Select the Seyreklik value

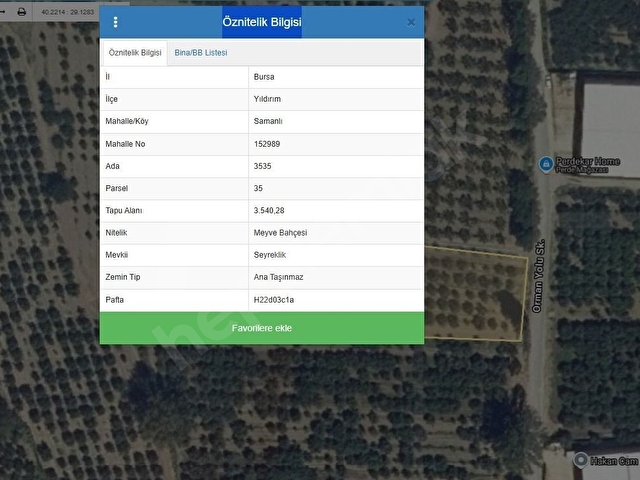coord(269,255)
